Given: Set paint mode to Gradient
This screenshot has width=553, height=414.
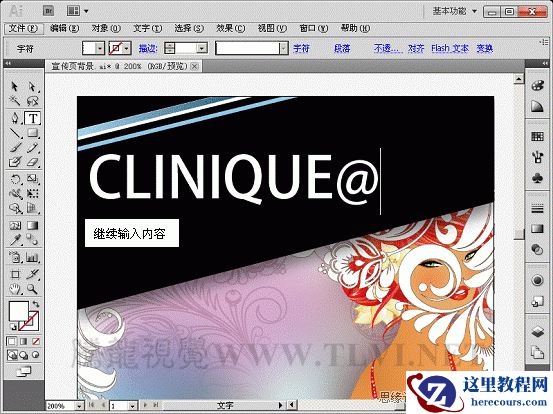Looking at the screenshot, I should 24,341.
